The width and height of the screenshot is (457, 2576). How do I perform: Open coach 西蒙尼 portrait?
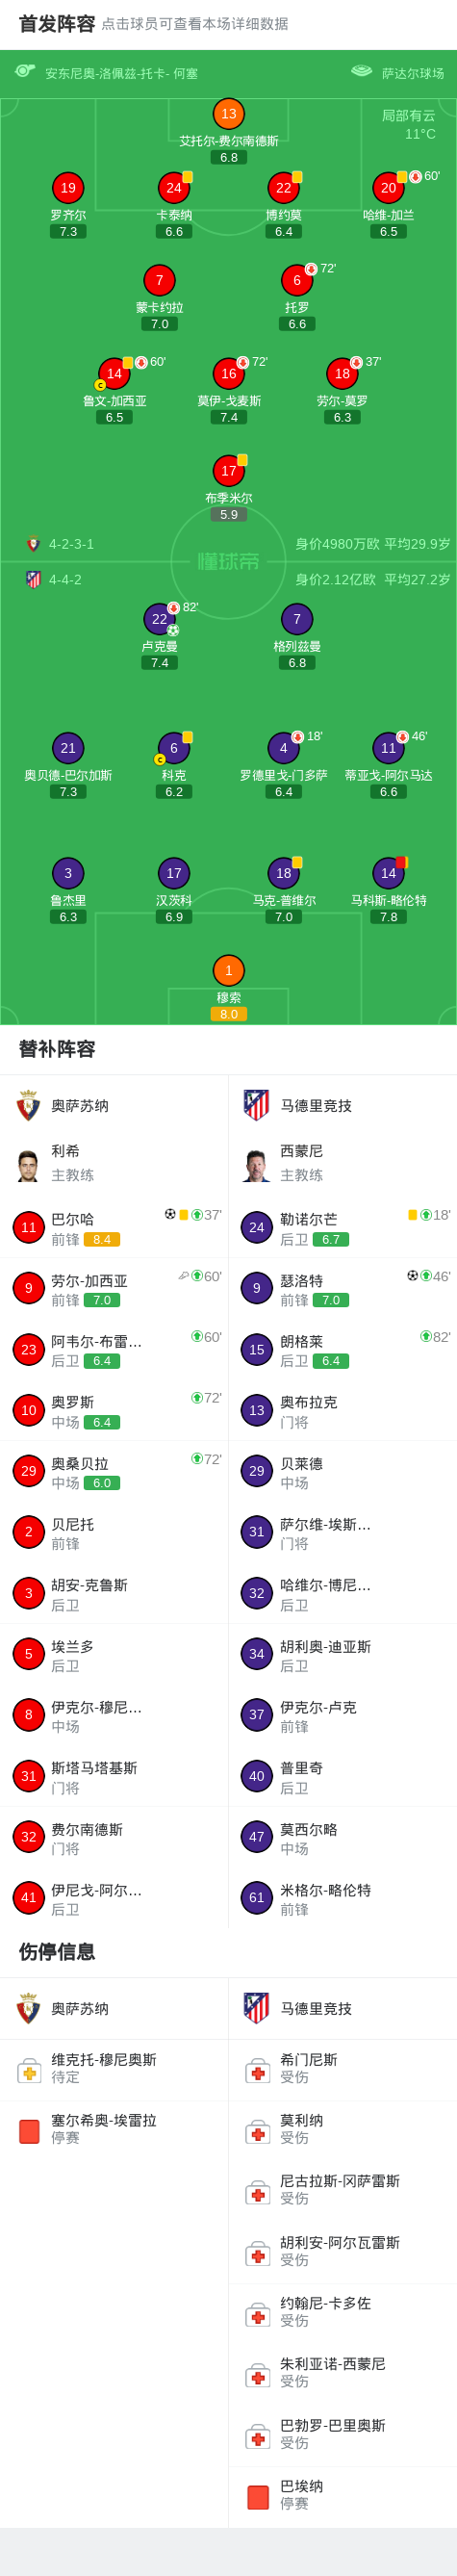pyautogui.click(x=257, y=1165)
